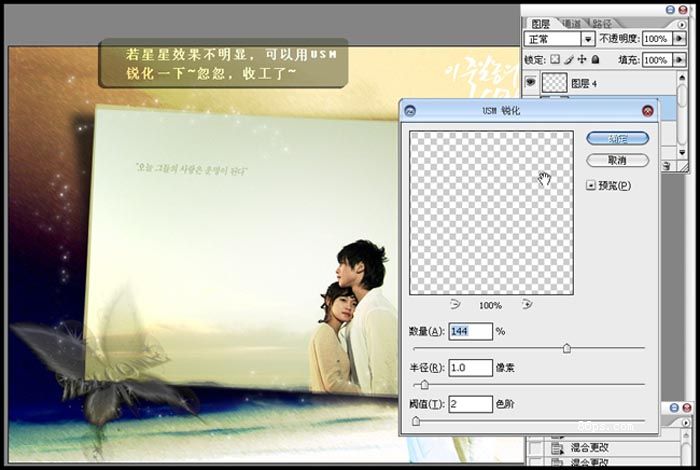The height and width of the screenshot is (470, 700).
Task: Open the 不透明度 opacity slider arrow
Action: coord(679,39)
